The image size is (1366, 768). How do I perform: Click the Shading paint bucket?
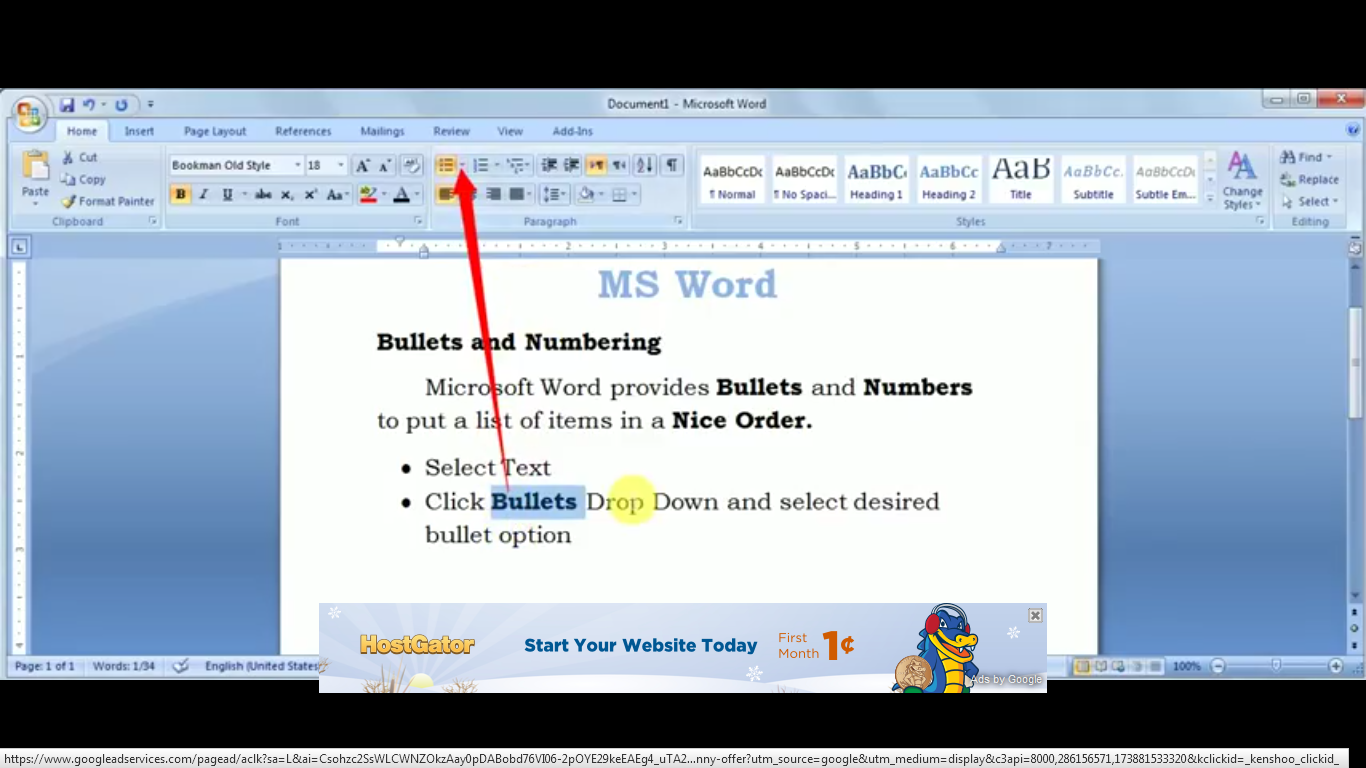click(x=587, y=194)
